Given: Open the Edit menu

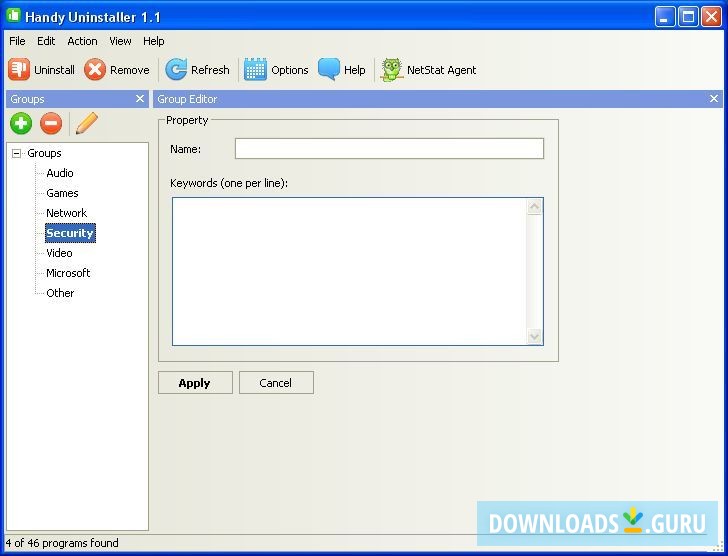Looking at the screenshot, I should [46, 41].
